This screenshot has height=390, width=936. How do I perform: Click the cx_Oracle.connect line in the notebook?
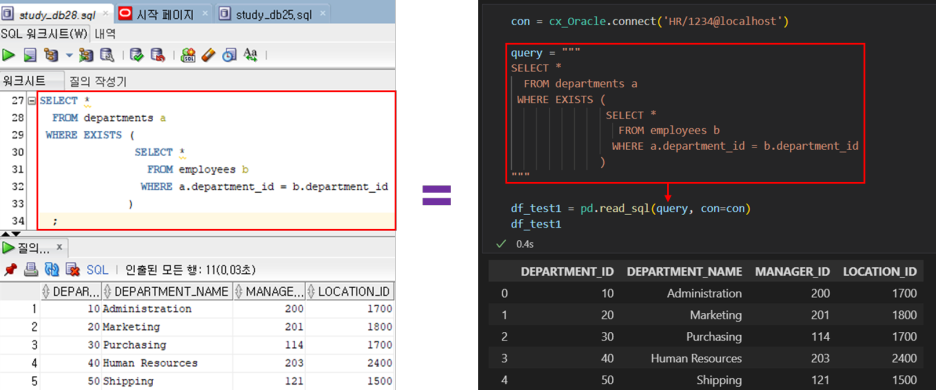[x=650, y=22]
